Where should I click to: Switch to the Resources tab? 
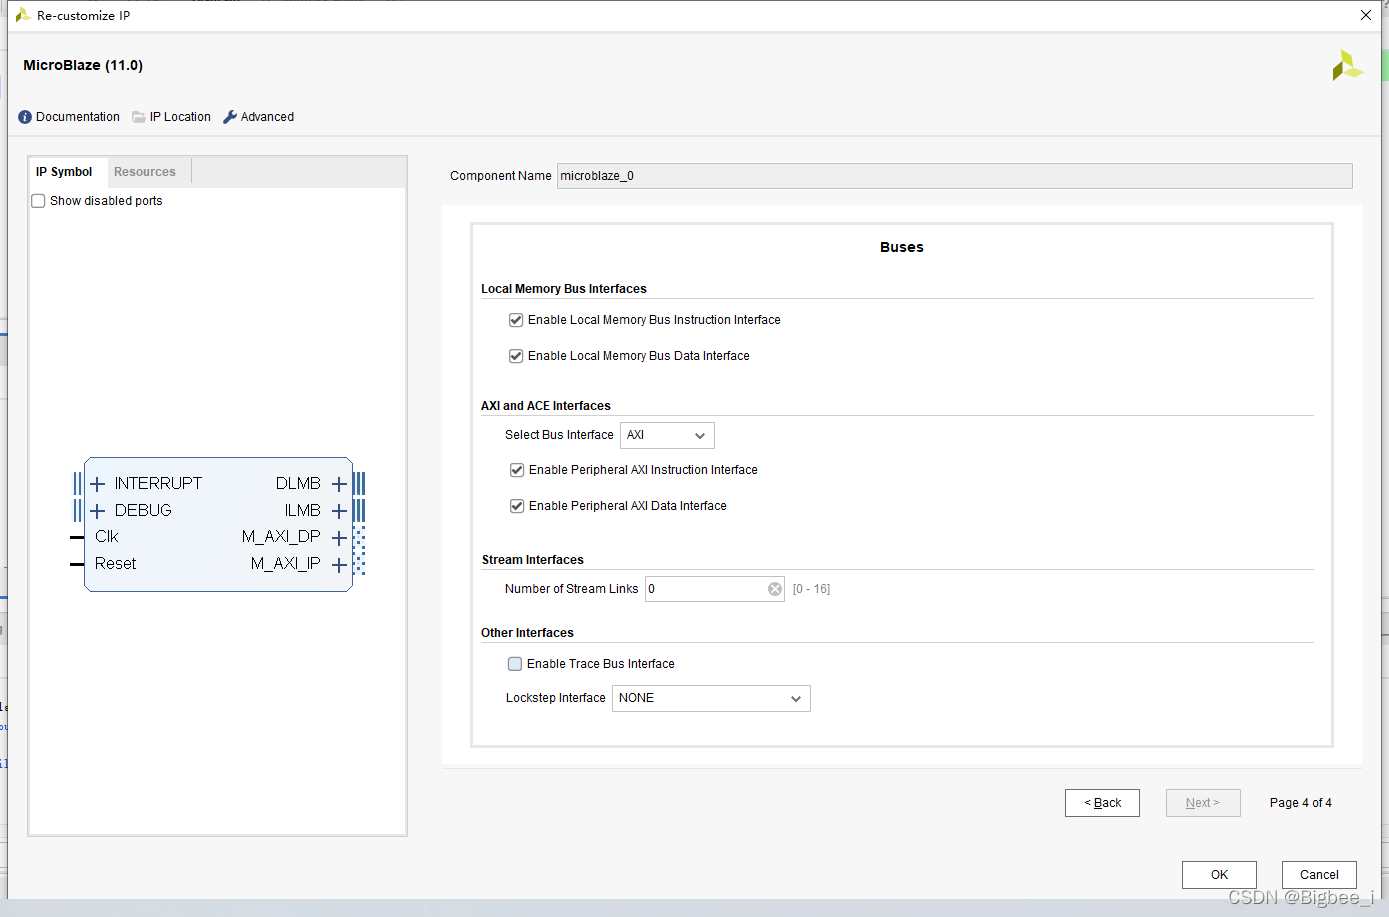coord(145,172)
